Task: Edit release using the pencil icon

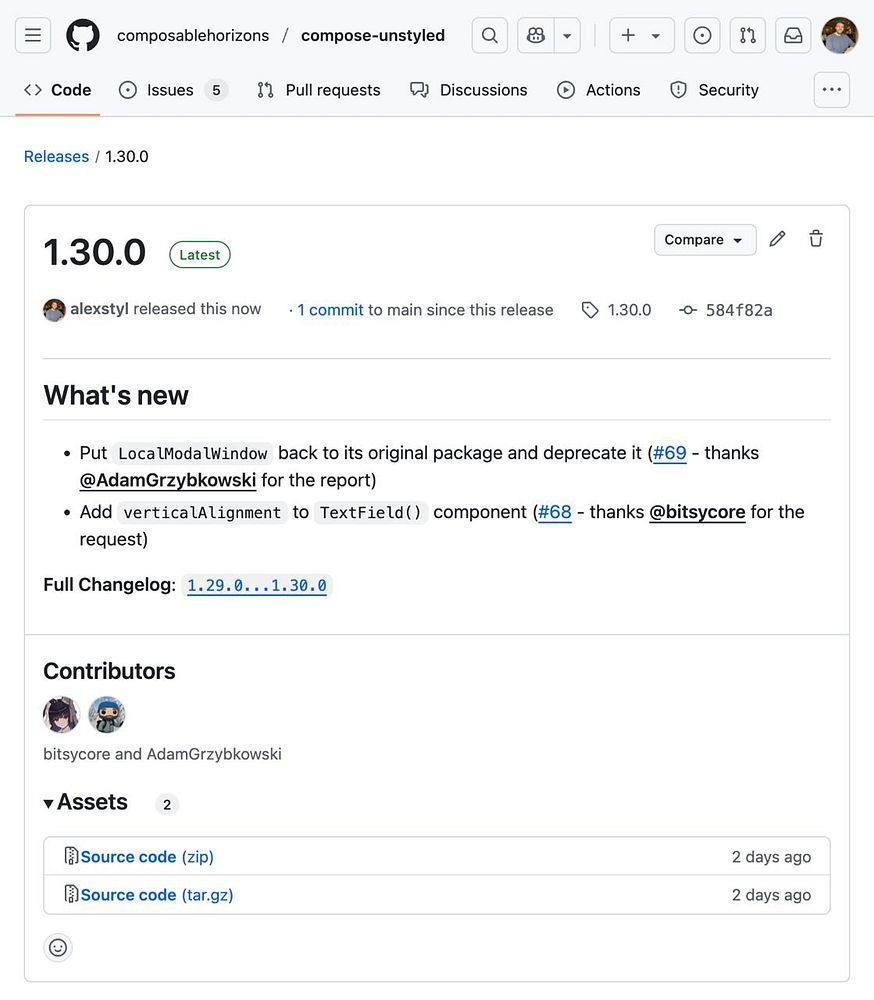Action: (x=777, y=239)
